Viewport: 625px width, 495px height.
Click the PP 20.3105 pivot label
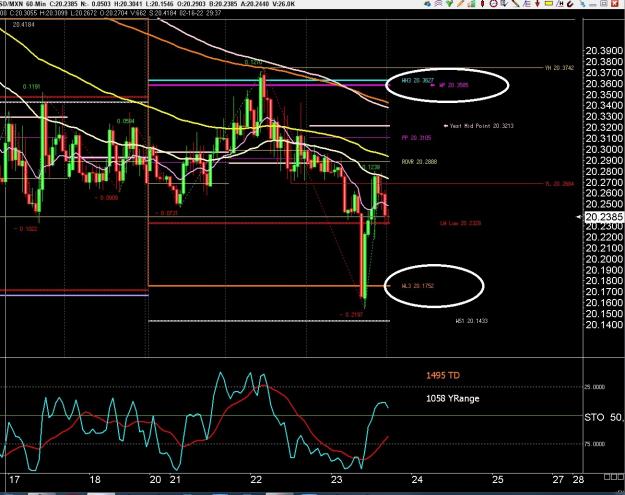(416, 138)
